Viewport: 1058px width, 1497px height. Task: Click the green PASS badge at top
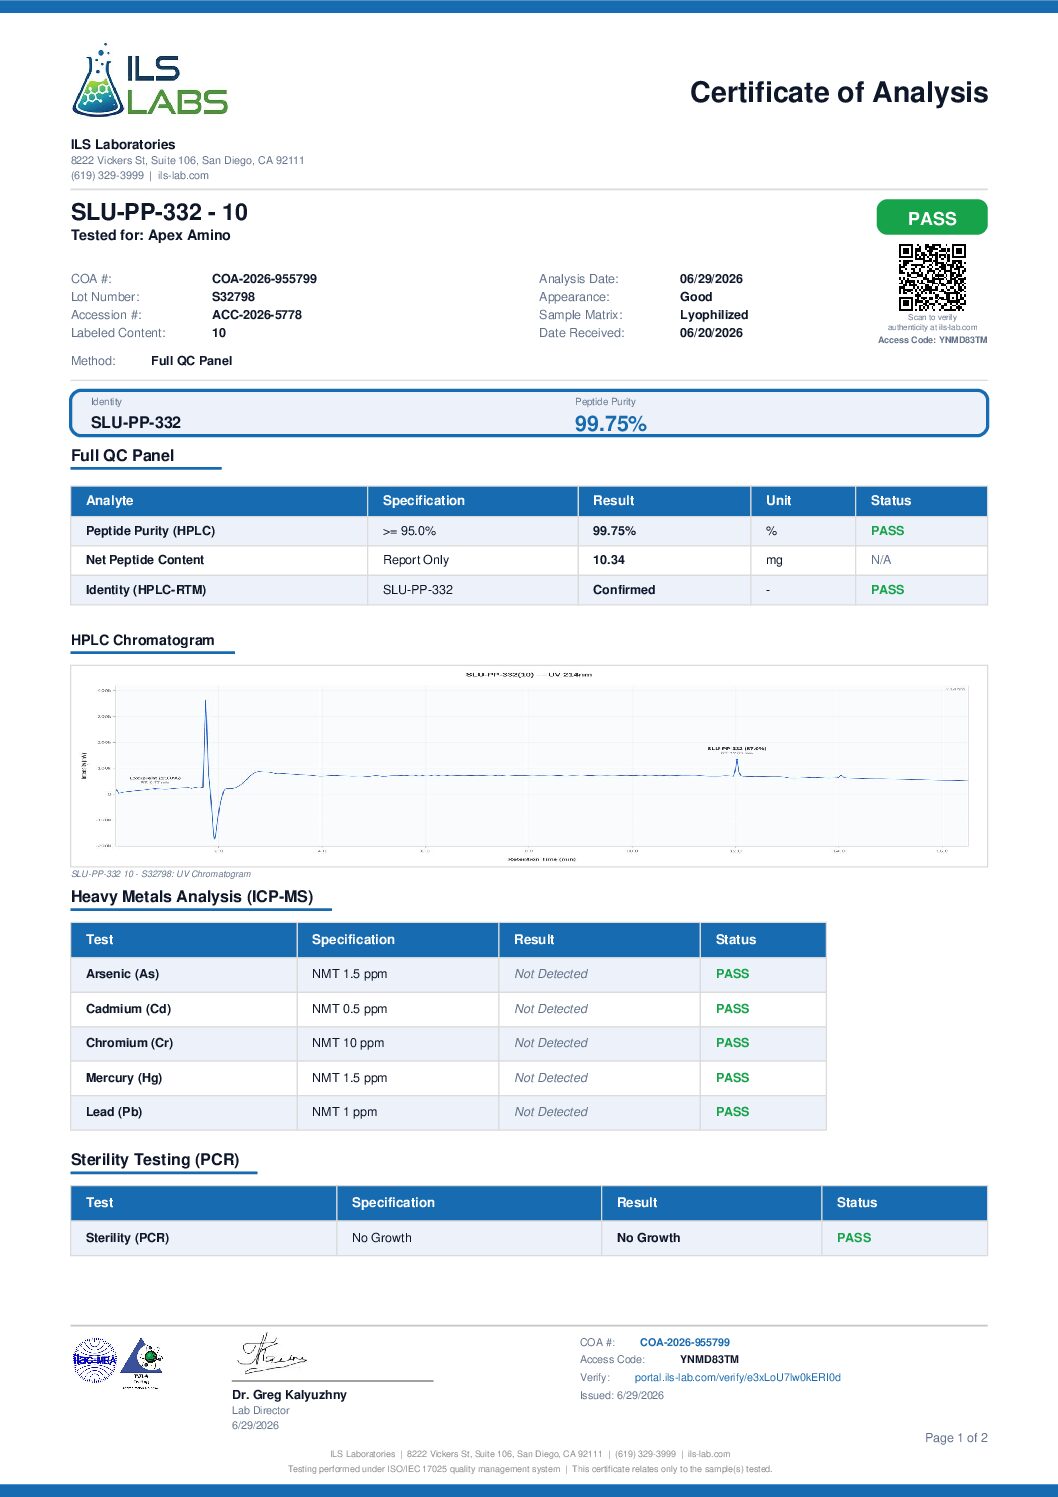coord(932,218)
